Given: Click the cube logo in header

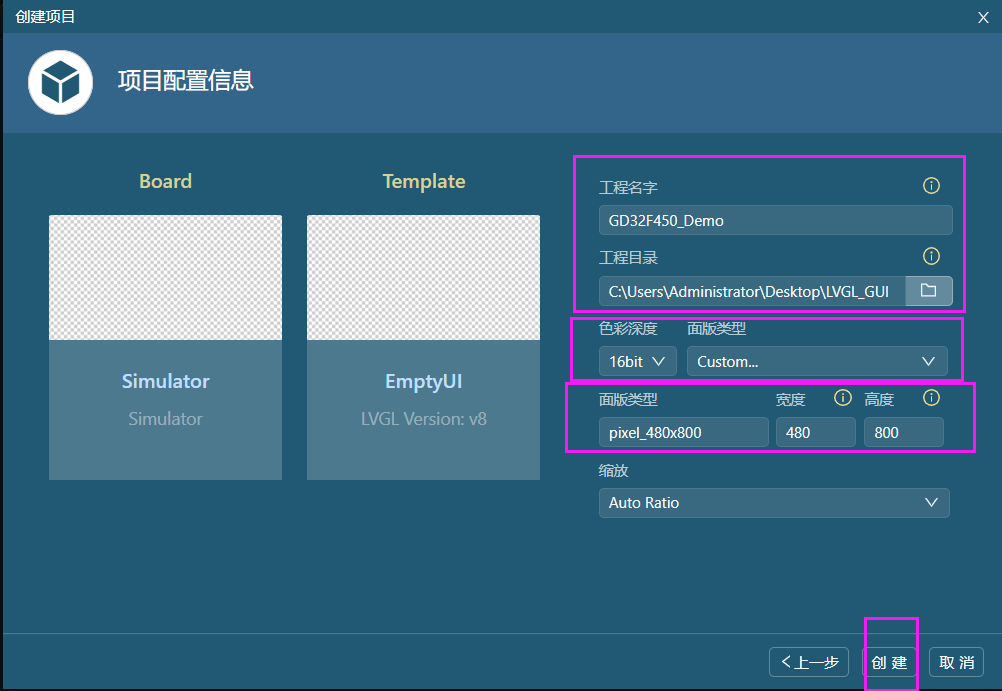Looking at the screenshot, I should click(61, 82).
